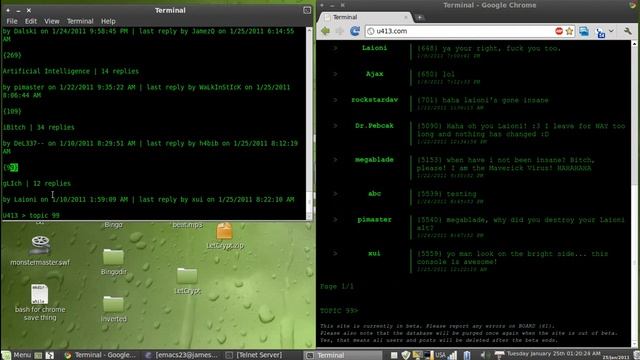Click the 'Page 1/1' indicator text
This screenshot has width=640, height=360.
337,287
